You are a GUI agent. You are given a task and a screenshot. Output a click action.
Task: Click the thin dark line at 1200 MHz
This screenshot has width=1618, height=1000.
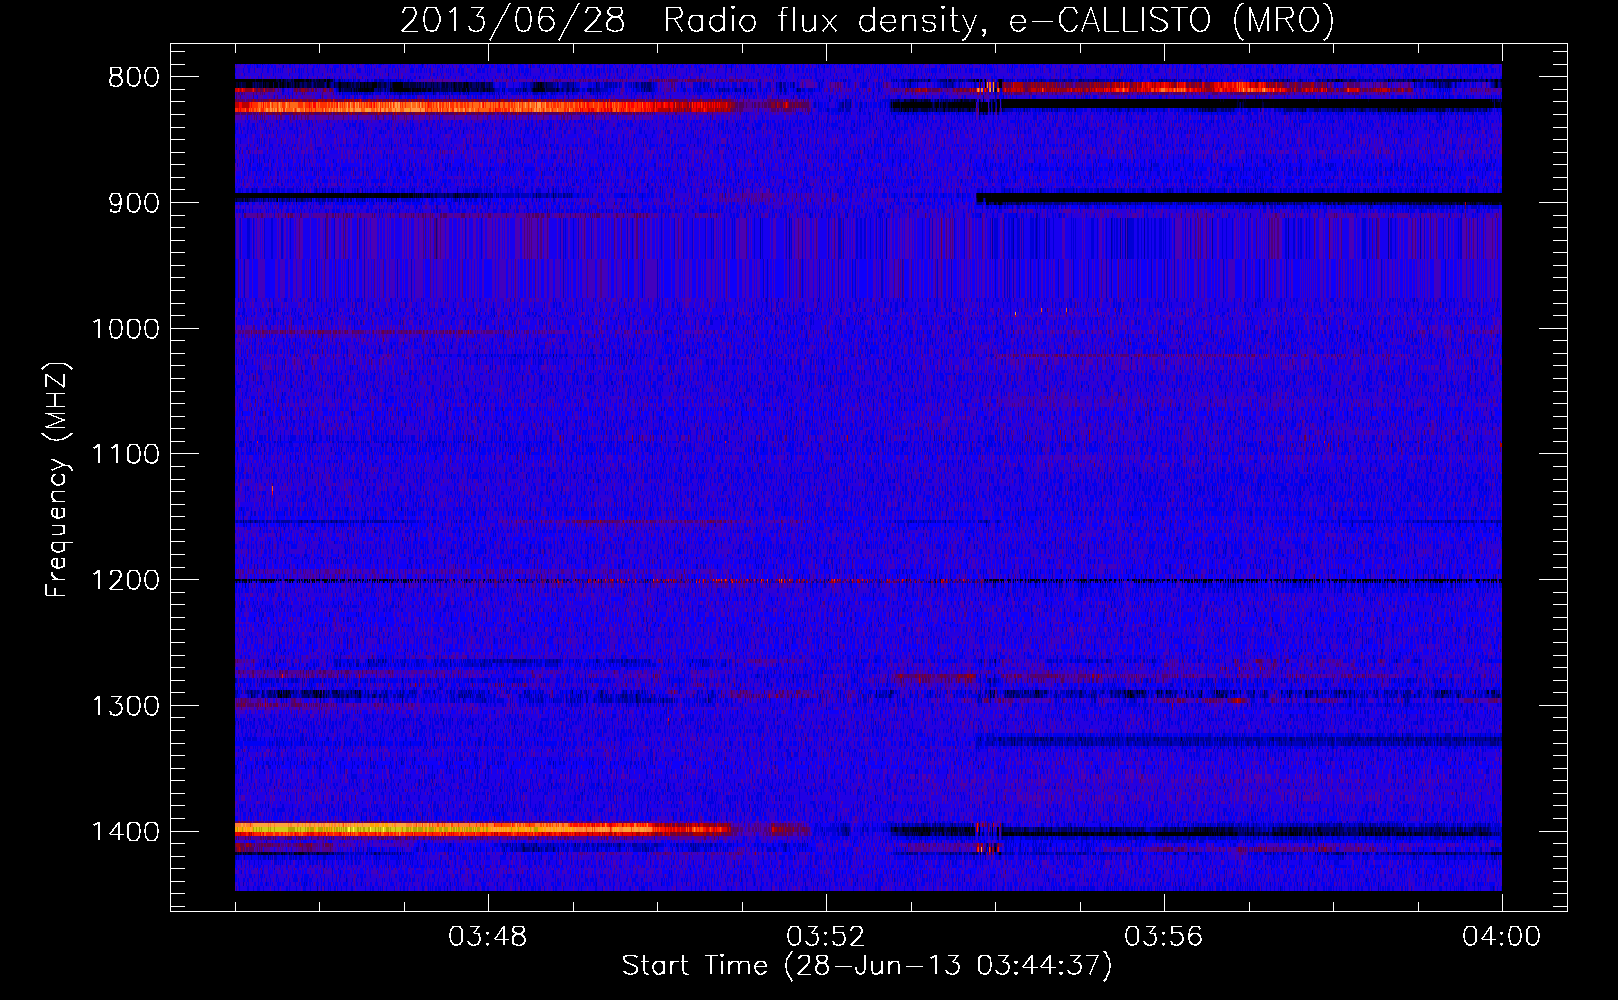(x=868, y=580)
